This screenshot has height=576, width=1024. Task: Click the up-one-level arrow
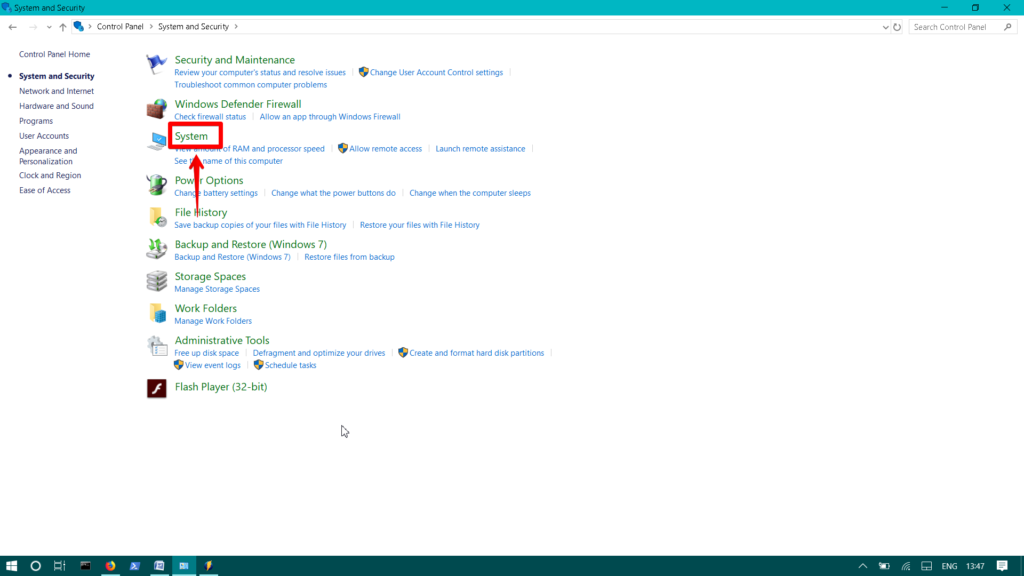point(63,27)
